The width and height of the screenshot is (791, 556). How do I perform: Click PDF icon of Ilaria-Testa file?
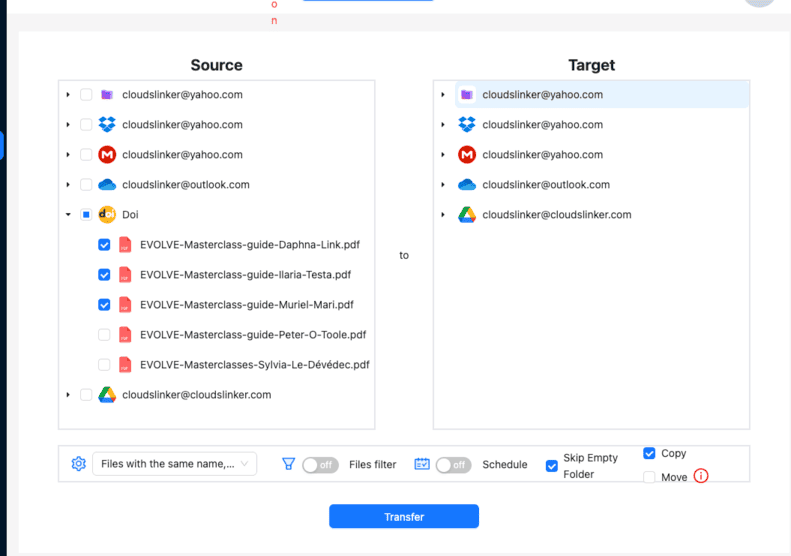coord(125,274)
